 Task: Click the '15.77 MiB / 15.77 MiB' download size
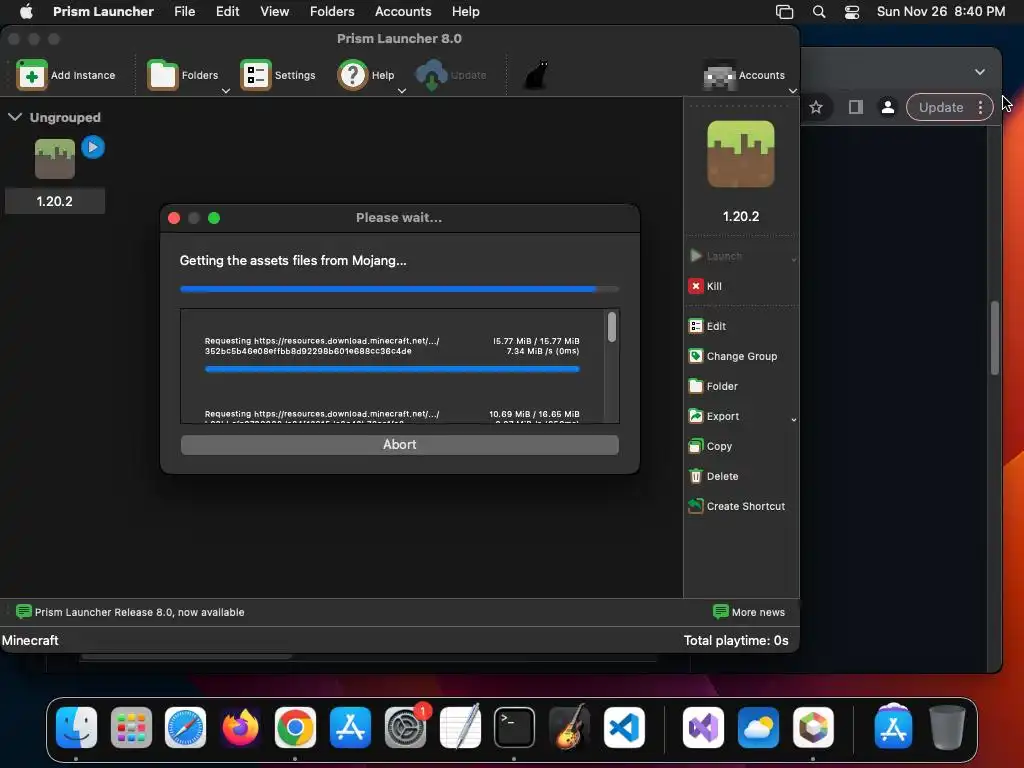[536, 341]
